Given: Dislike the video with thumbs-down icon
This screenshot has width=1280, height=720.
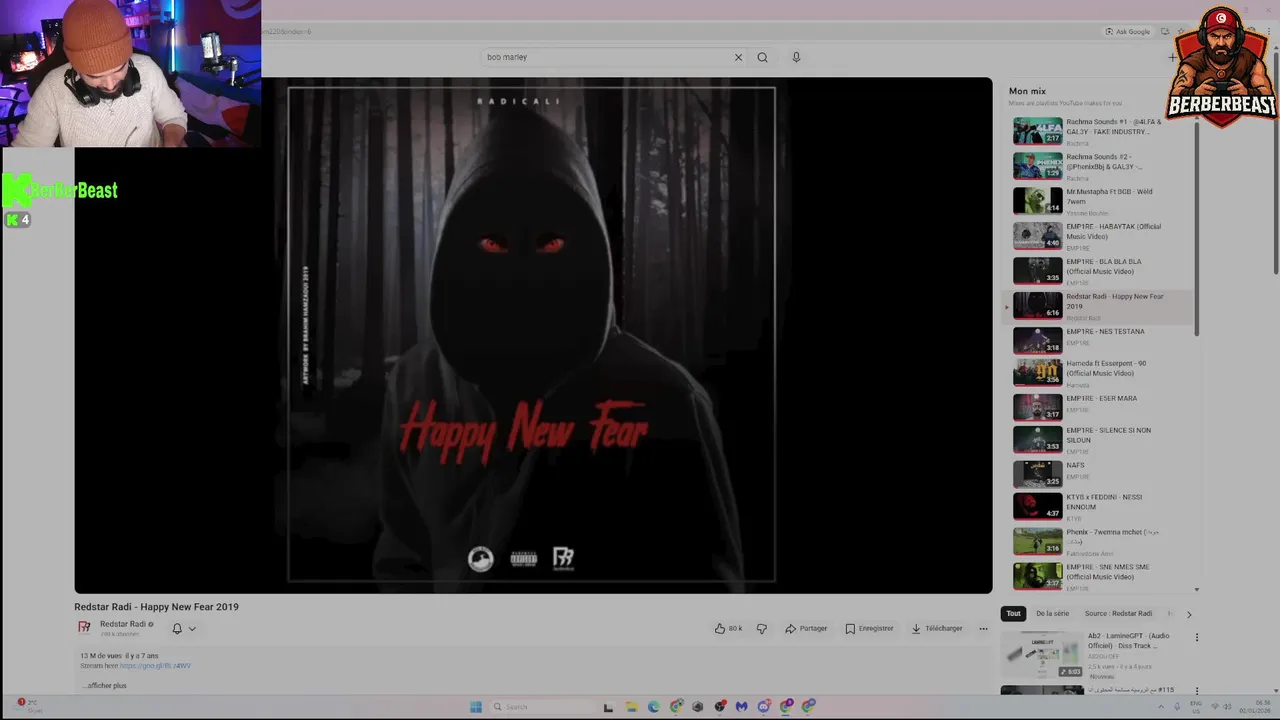Looking at the screenshot, I should coord(761,629).
